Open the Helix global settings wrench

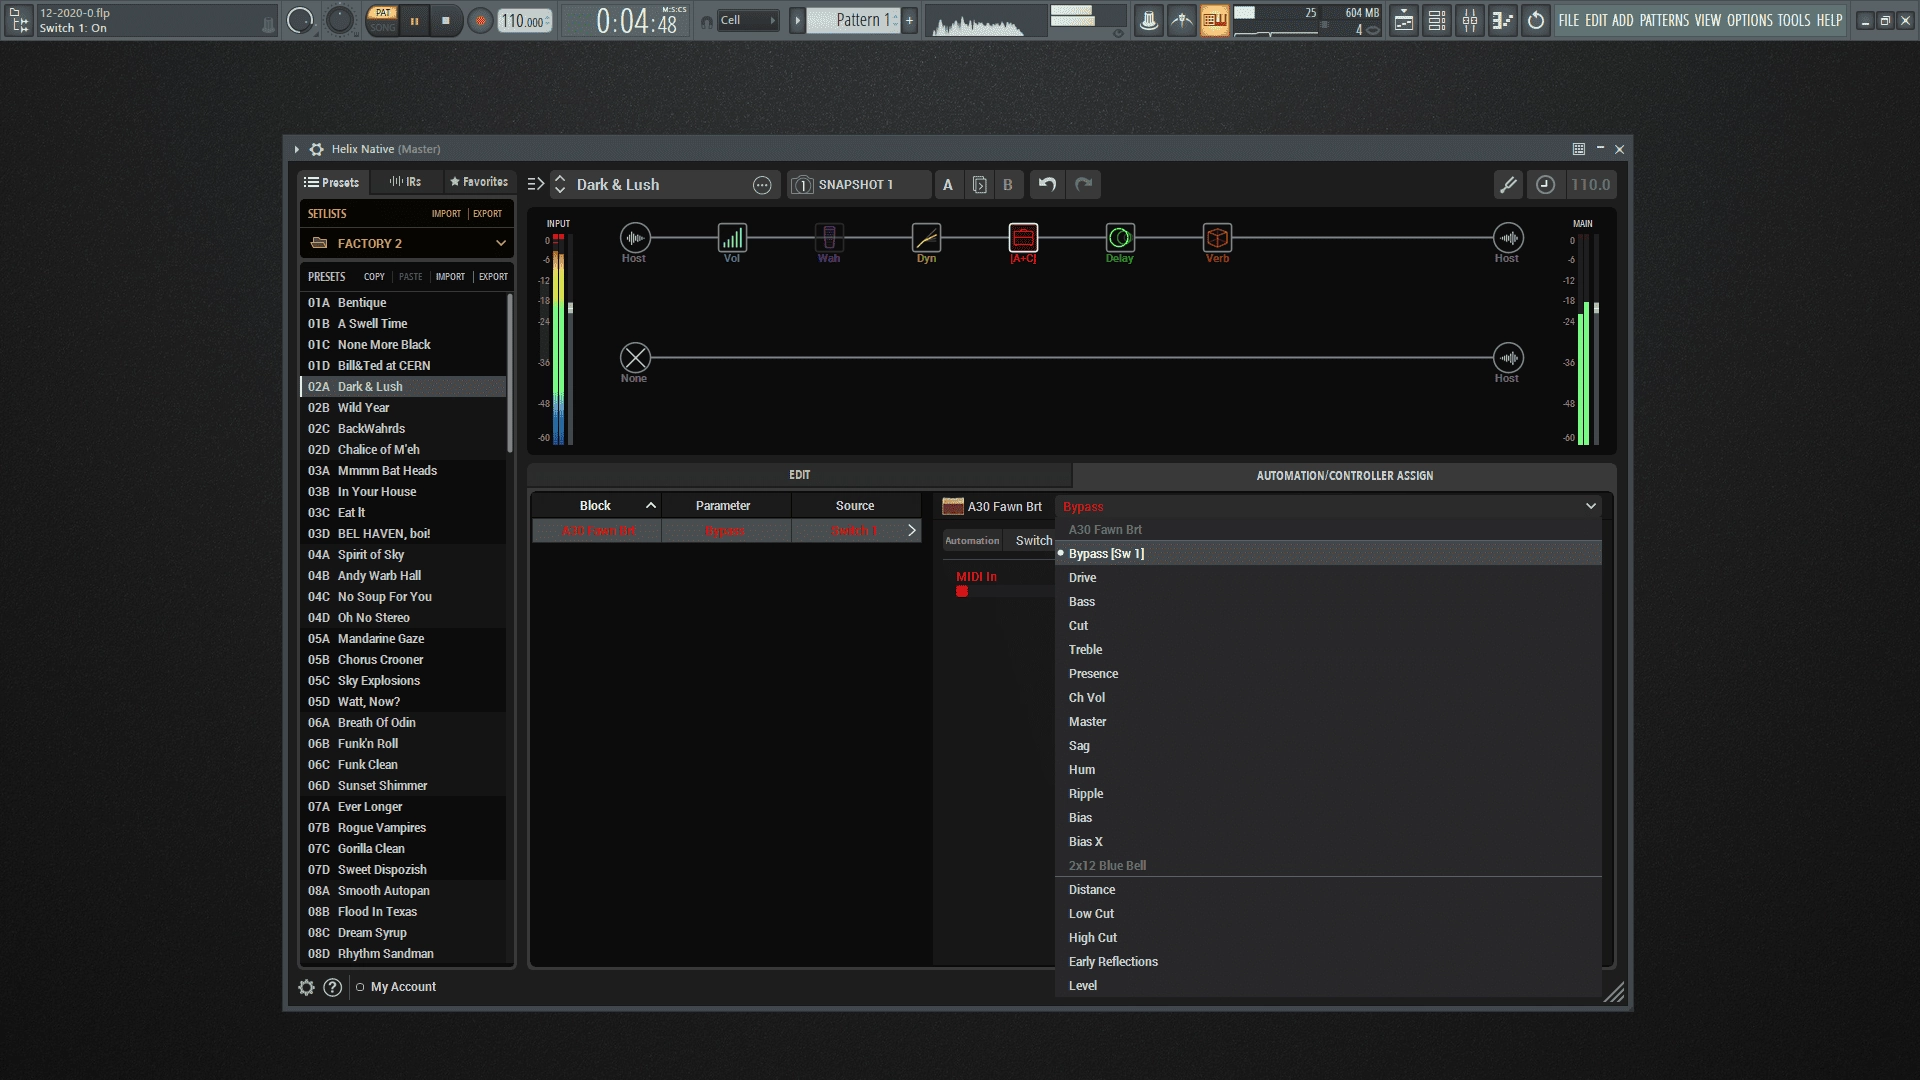1508,184
